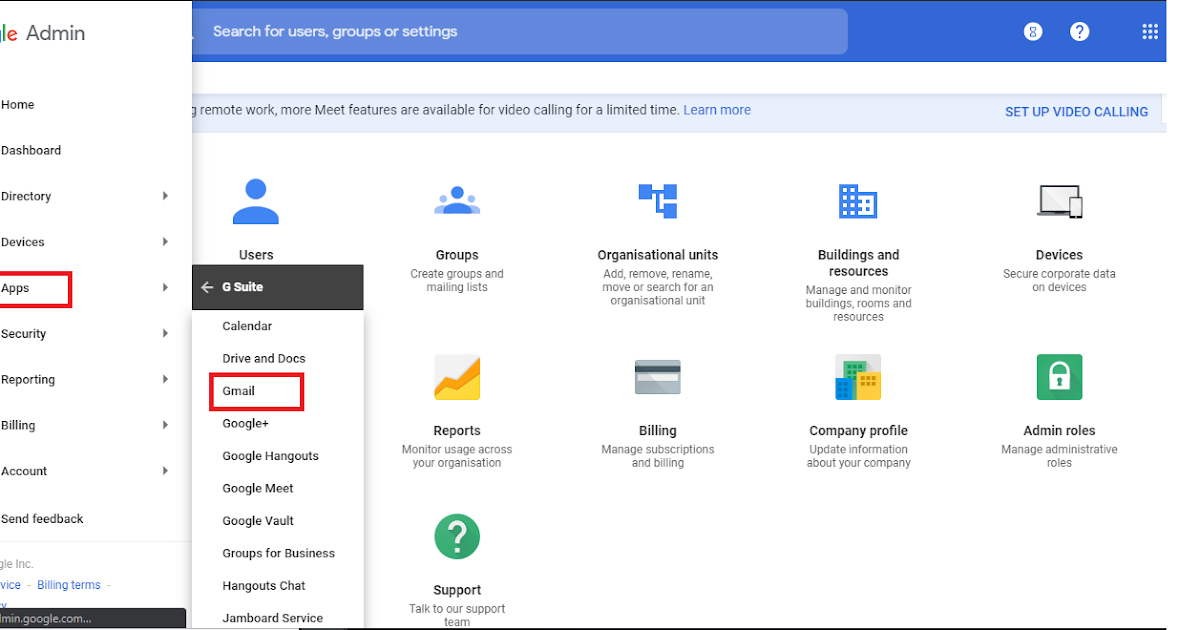
Task: Expand the Reporting submenu arrow
Action: tap(165, 379)
